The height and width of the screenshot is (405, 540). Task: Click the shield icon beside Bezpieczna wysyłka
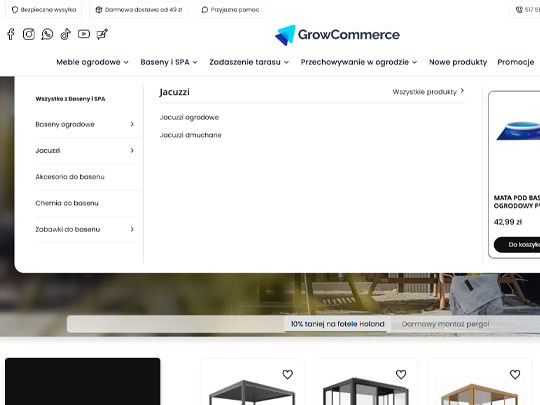pyautogui.click(x=15, y=10)
